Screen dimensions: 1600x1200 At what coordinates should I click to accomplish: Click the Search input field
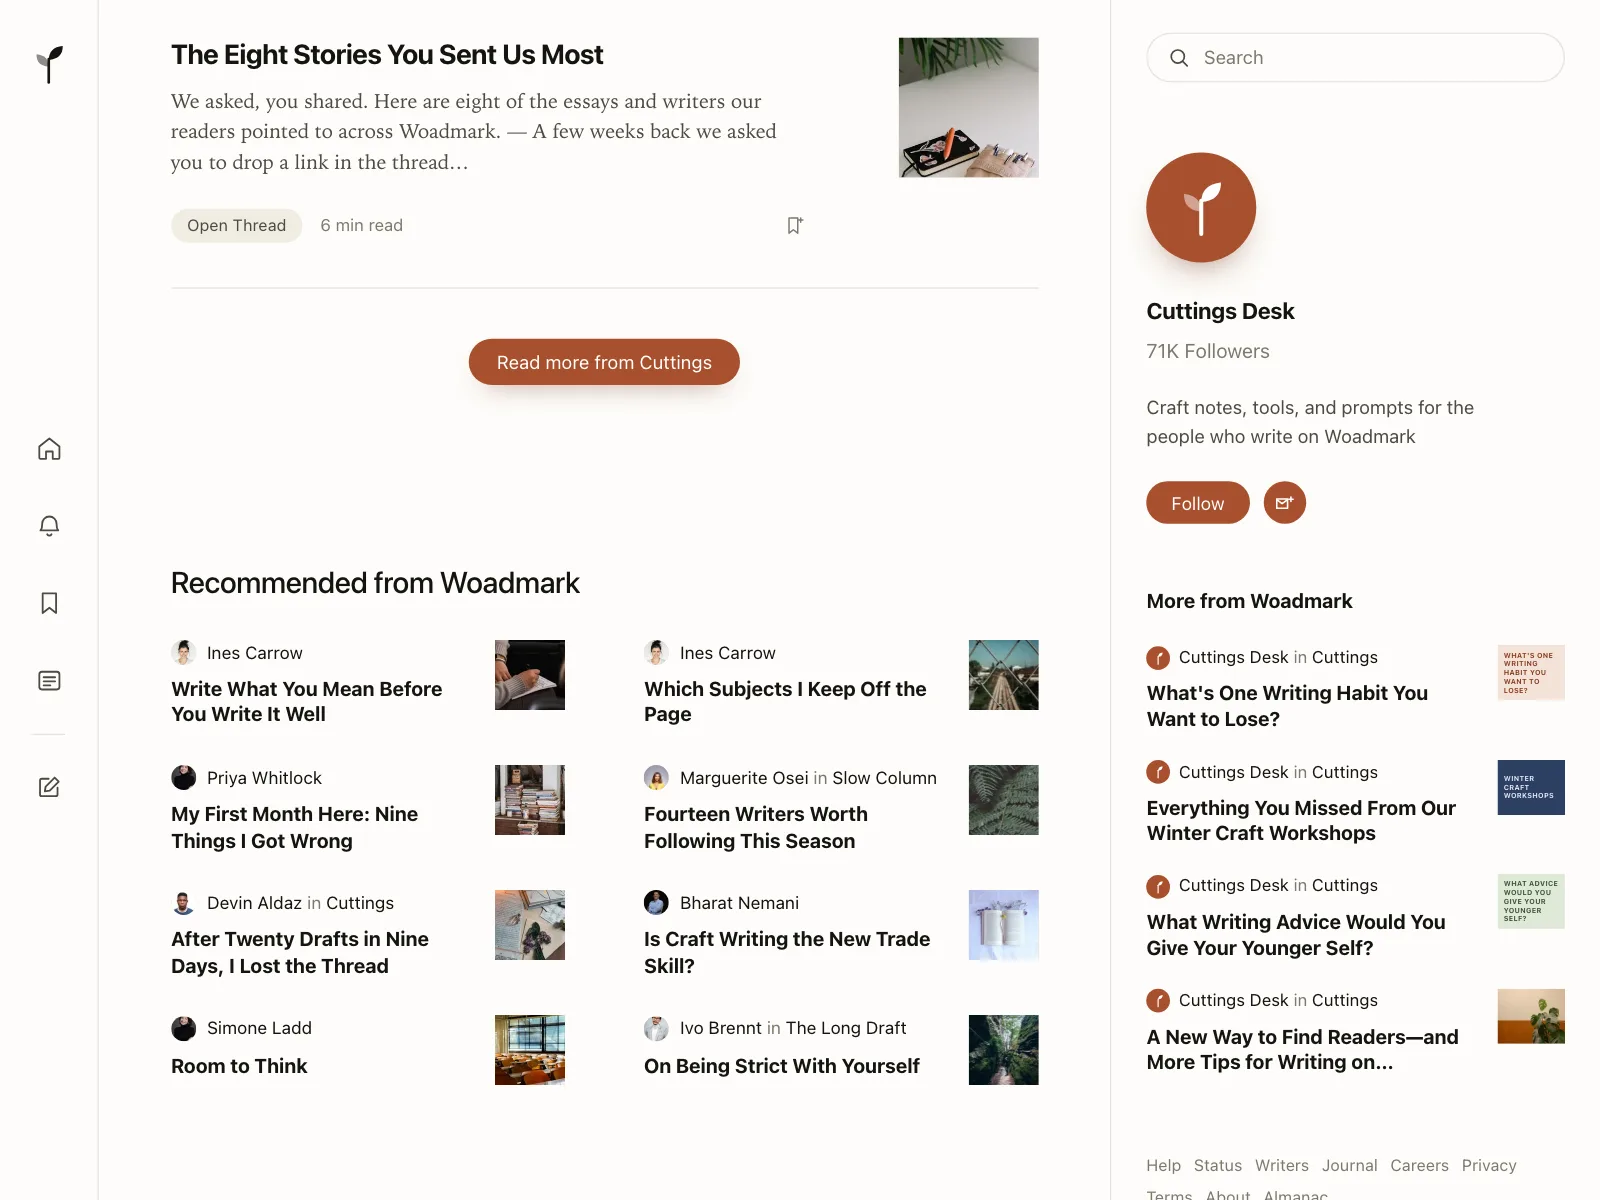pos(1355,58)
